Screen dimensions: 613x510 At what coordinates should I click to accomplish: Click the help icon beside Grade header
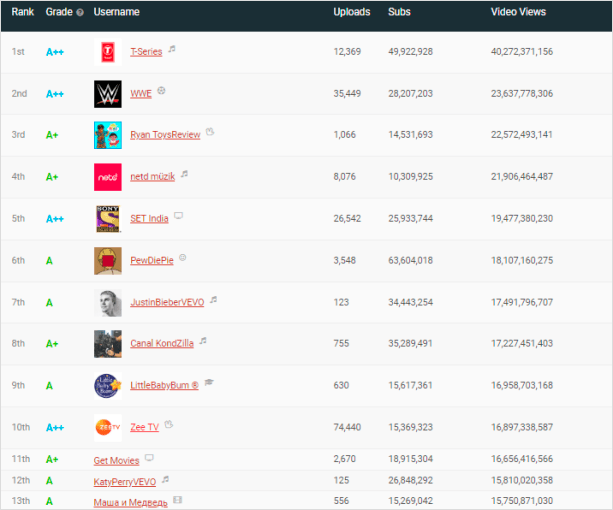80,13
